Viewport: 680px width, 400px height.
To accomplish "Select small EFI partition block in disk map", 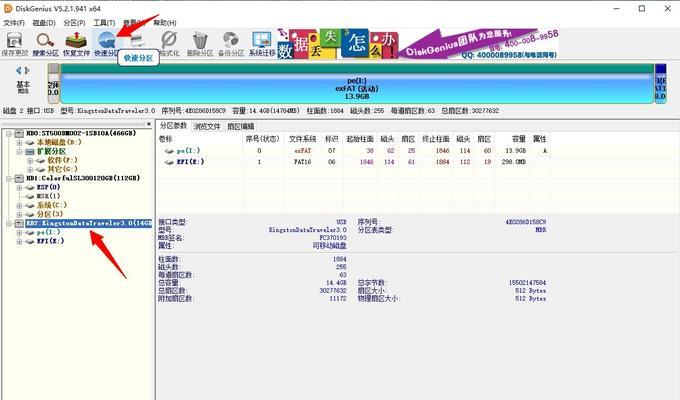I will coord(660,84).
